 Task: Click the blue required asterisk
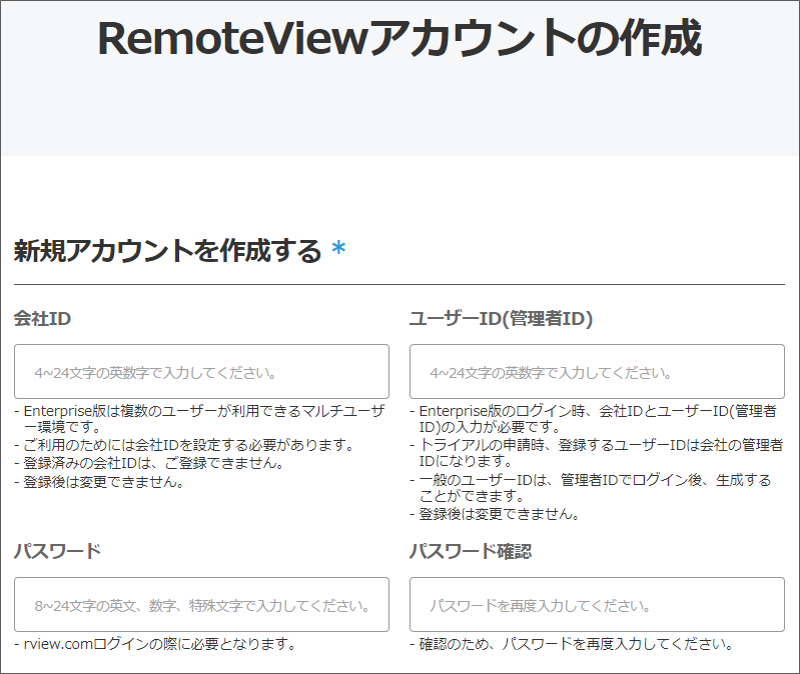click(x=339, y=248)
